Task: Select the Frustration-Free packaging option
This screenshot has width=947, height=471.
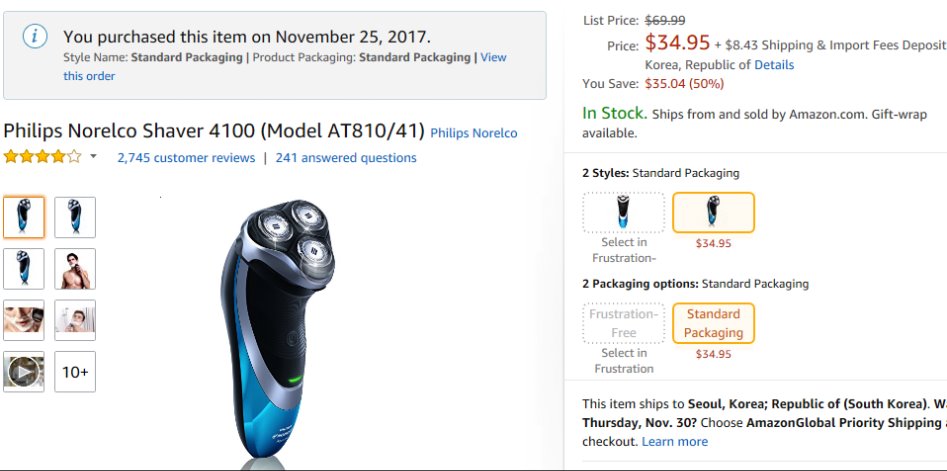Action: point(623,323)
